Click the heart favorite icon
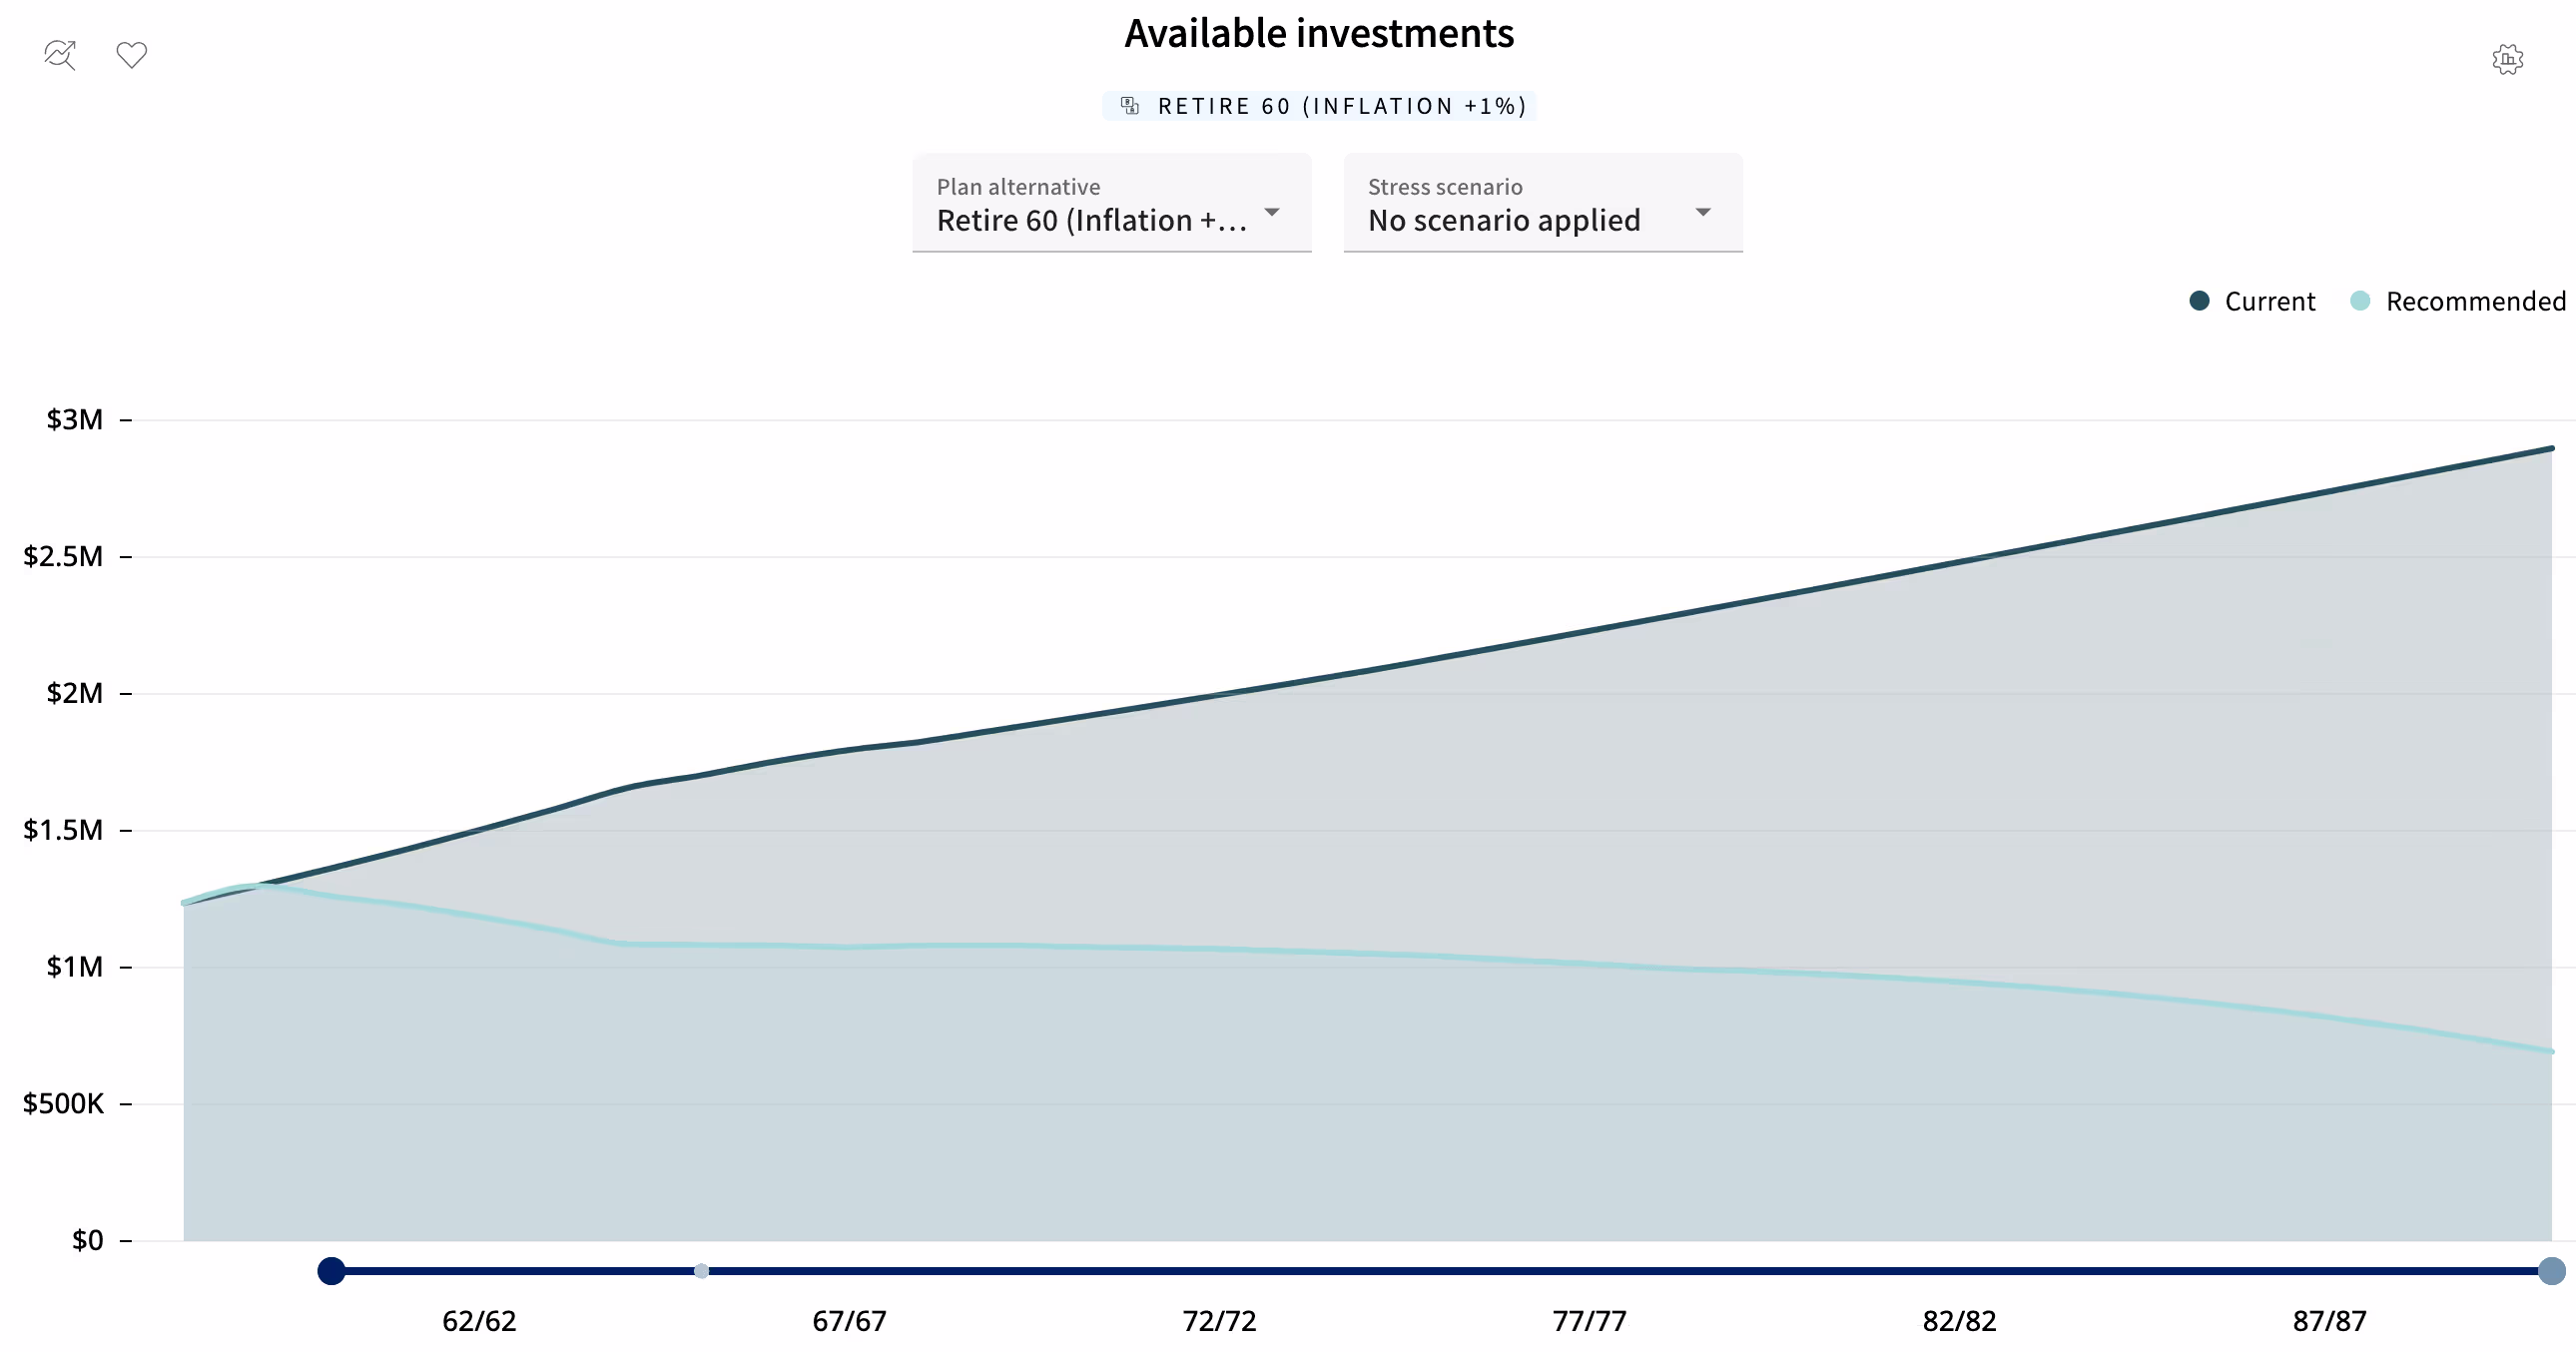Image resolution: width=2576 pixels, height=1352 pixels. pyautogui.click(x=132, y=54)
